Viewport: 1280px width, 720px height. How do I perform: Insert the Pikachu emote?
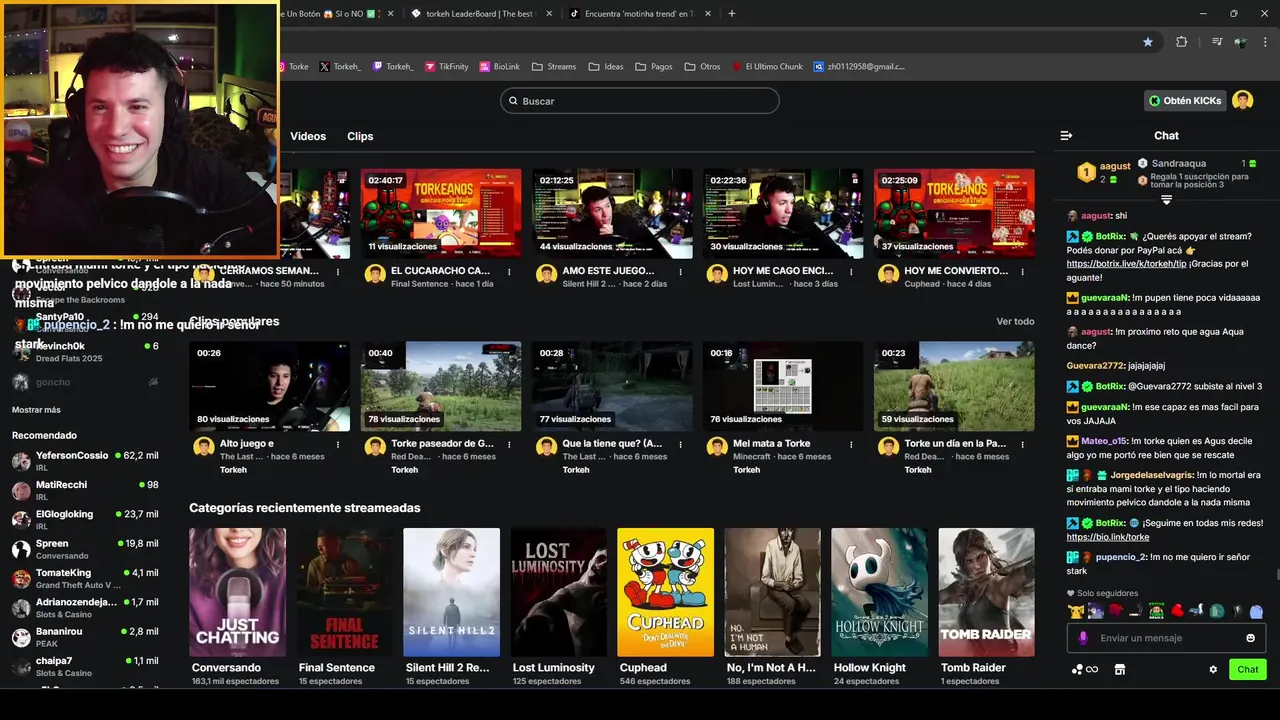[x=1076, y=611]
